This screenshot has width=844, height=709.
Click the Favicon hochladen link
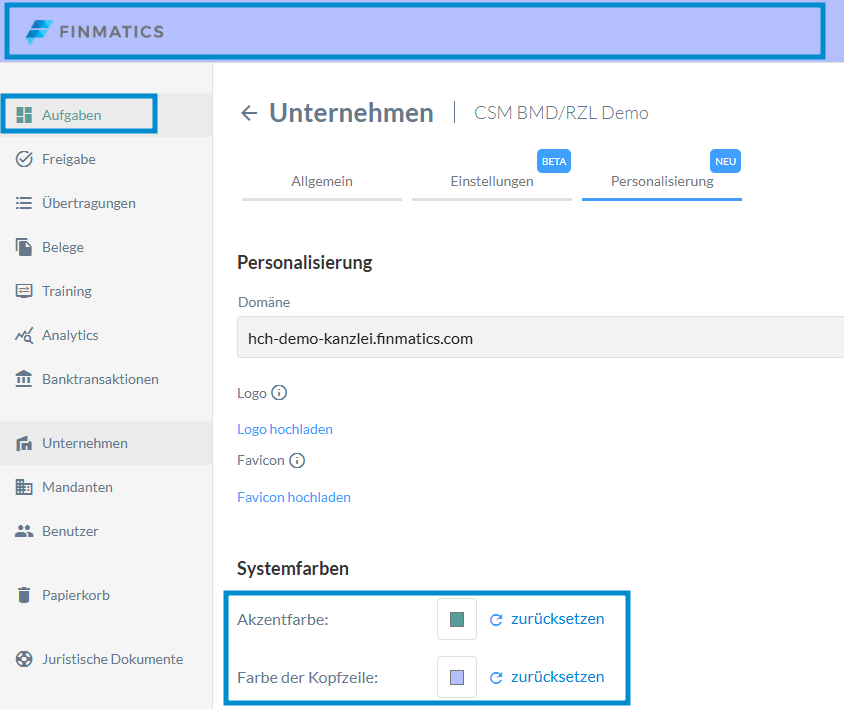tap(293, 496)
